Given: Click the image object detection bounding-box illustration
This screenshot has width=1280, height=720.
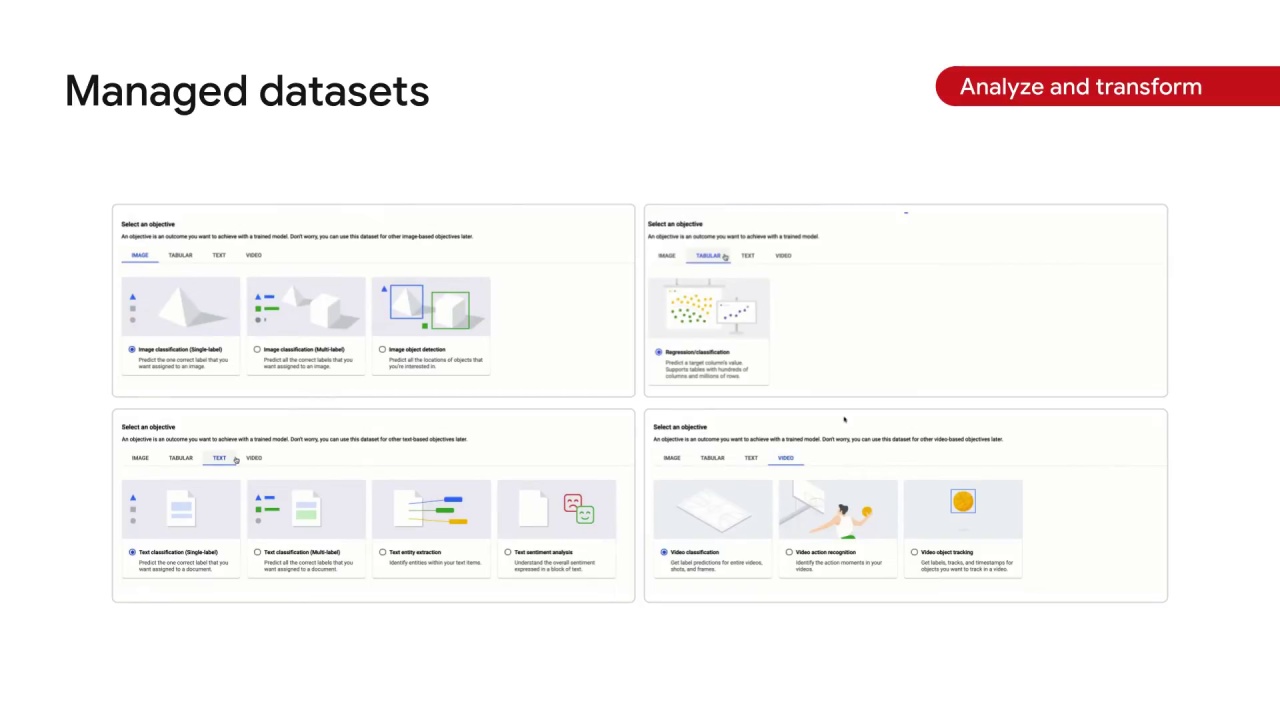Looking at the screenshot, I should click(431, 307).
